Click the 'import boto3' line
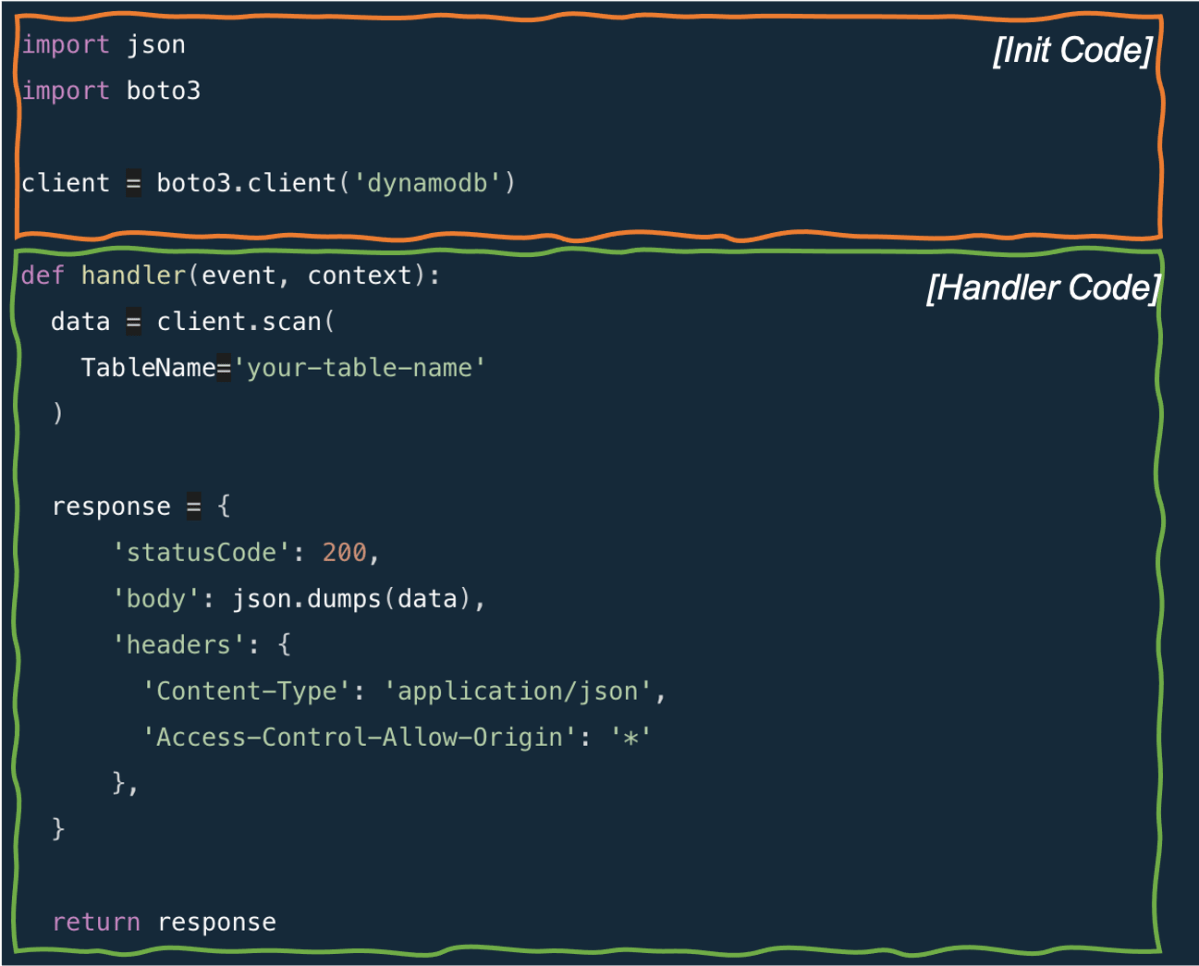The height and width of the screenshot is (966, 1199). click(111, 91)
